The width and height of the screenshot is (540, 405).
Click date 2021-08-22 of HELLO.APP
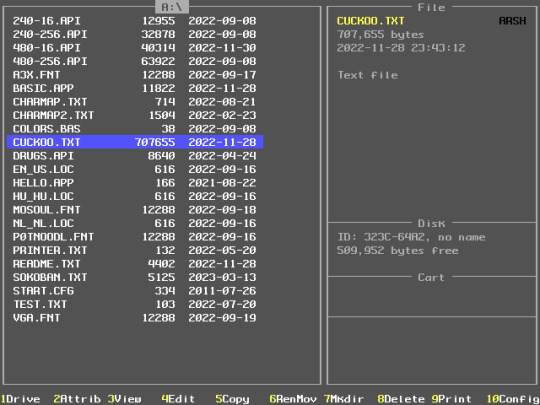tap(222, 183)
